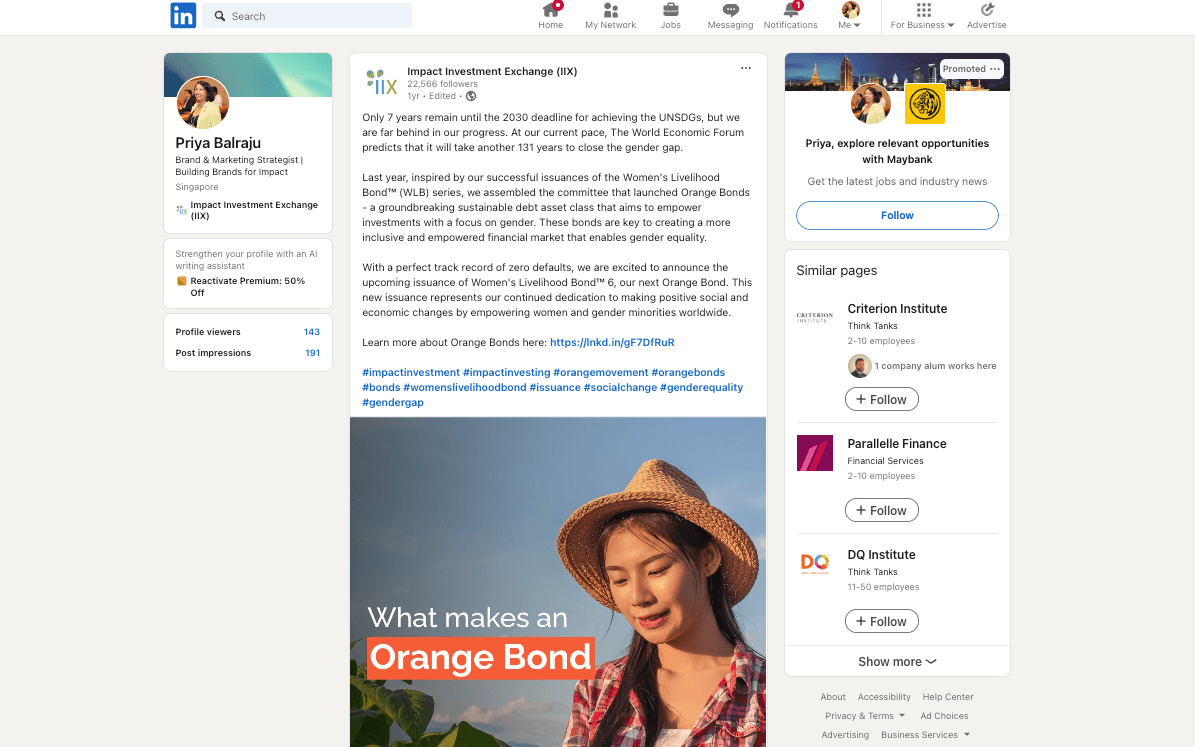1195x747 pixels.
Task: Click the Parallelle Finance logo
Action: [x=815, y=453]
